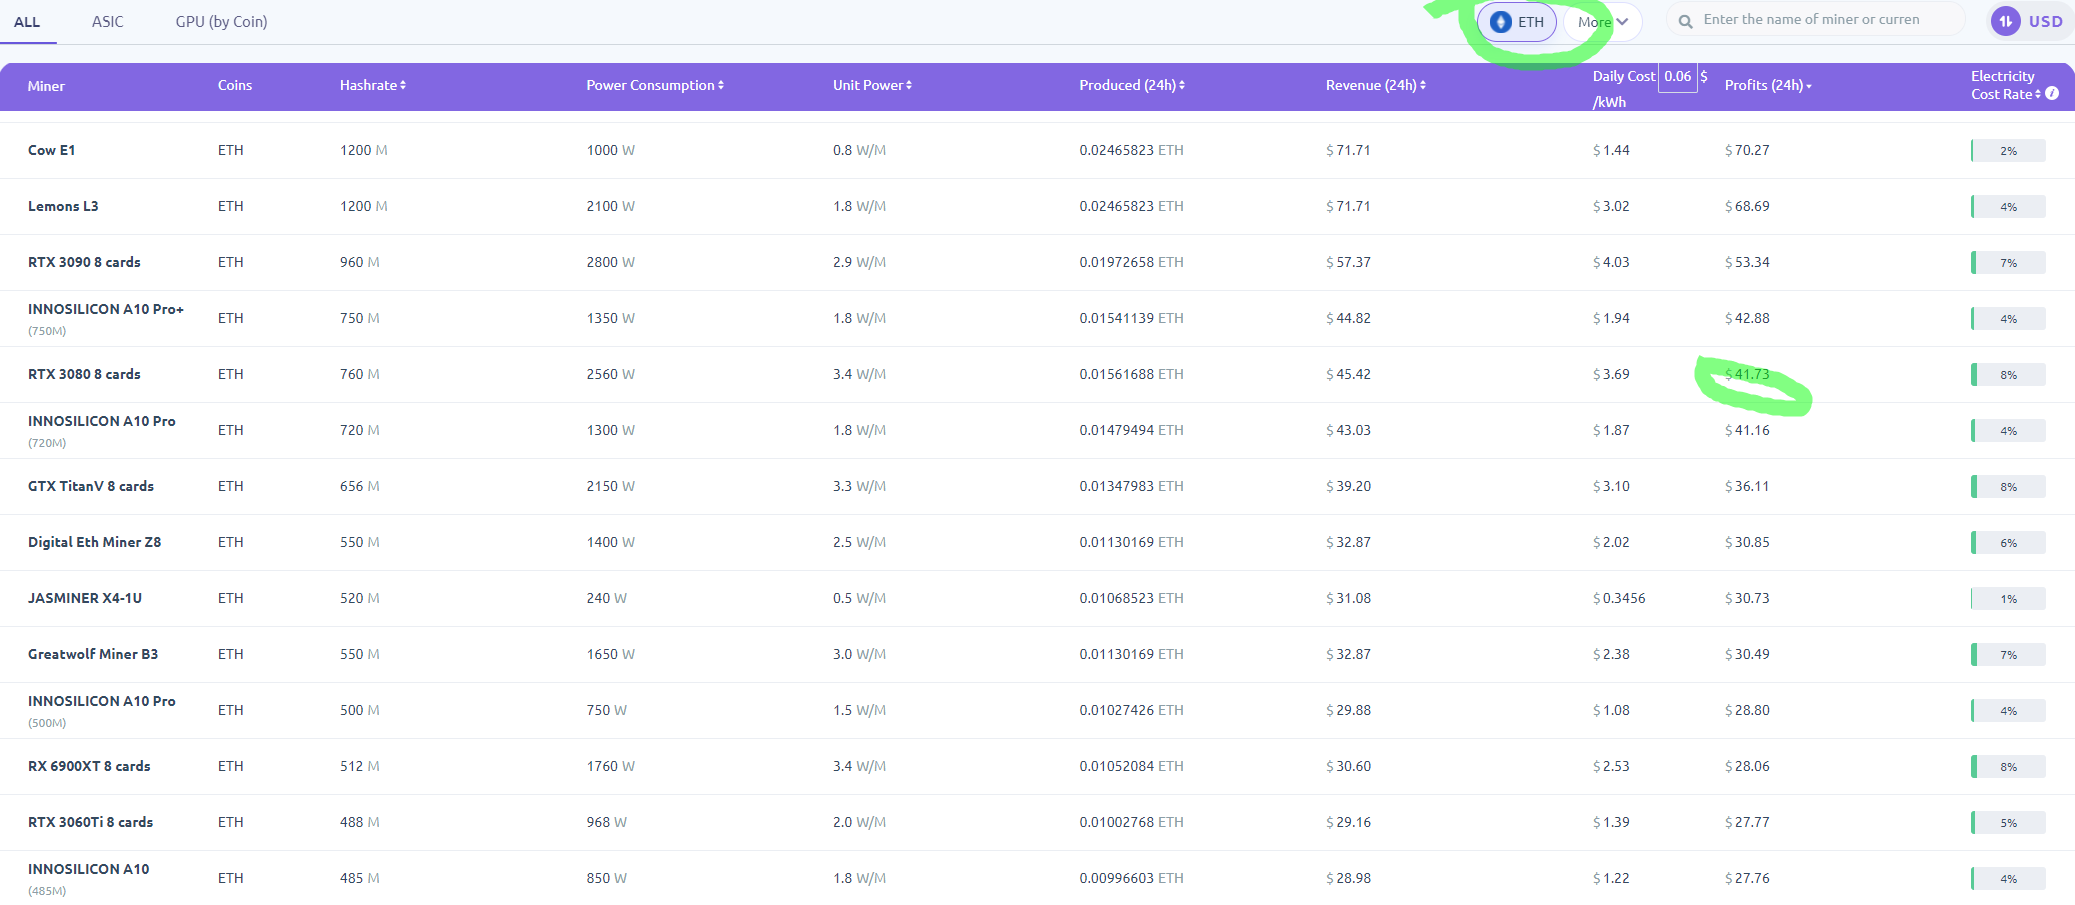
Task: Sort by Hashrate using its arrow icon
Action: click(x=403, y=86)
